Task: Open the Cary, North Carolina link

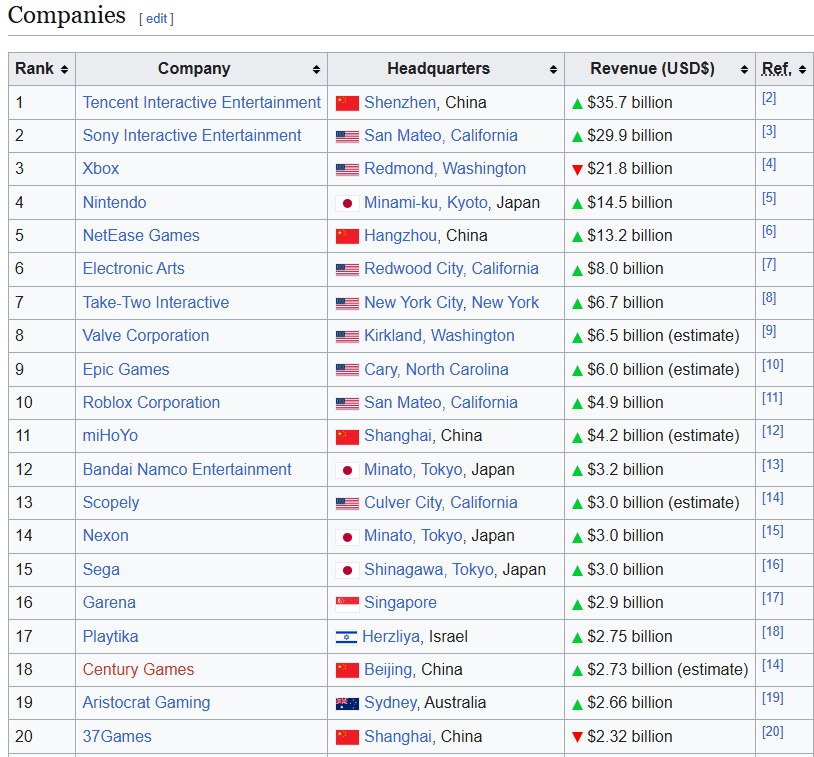Action: 436,369
